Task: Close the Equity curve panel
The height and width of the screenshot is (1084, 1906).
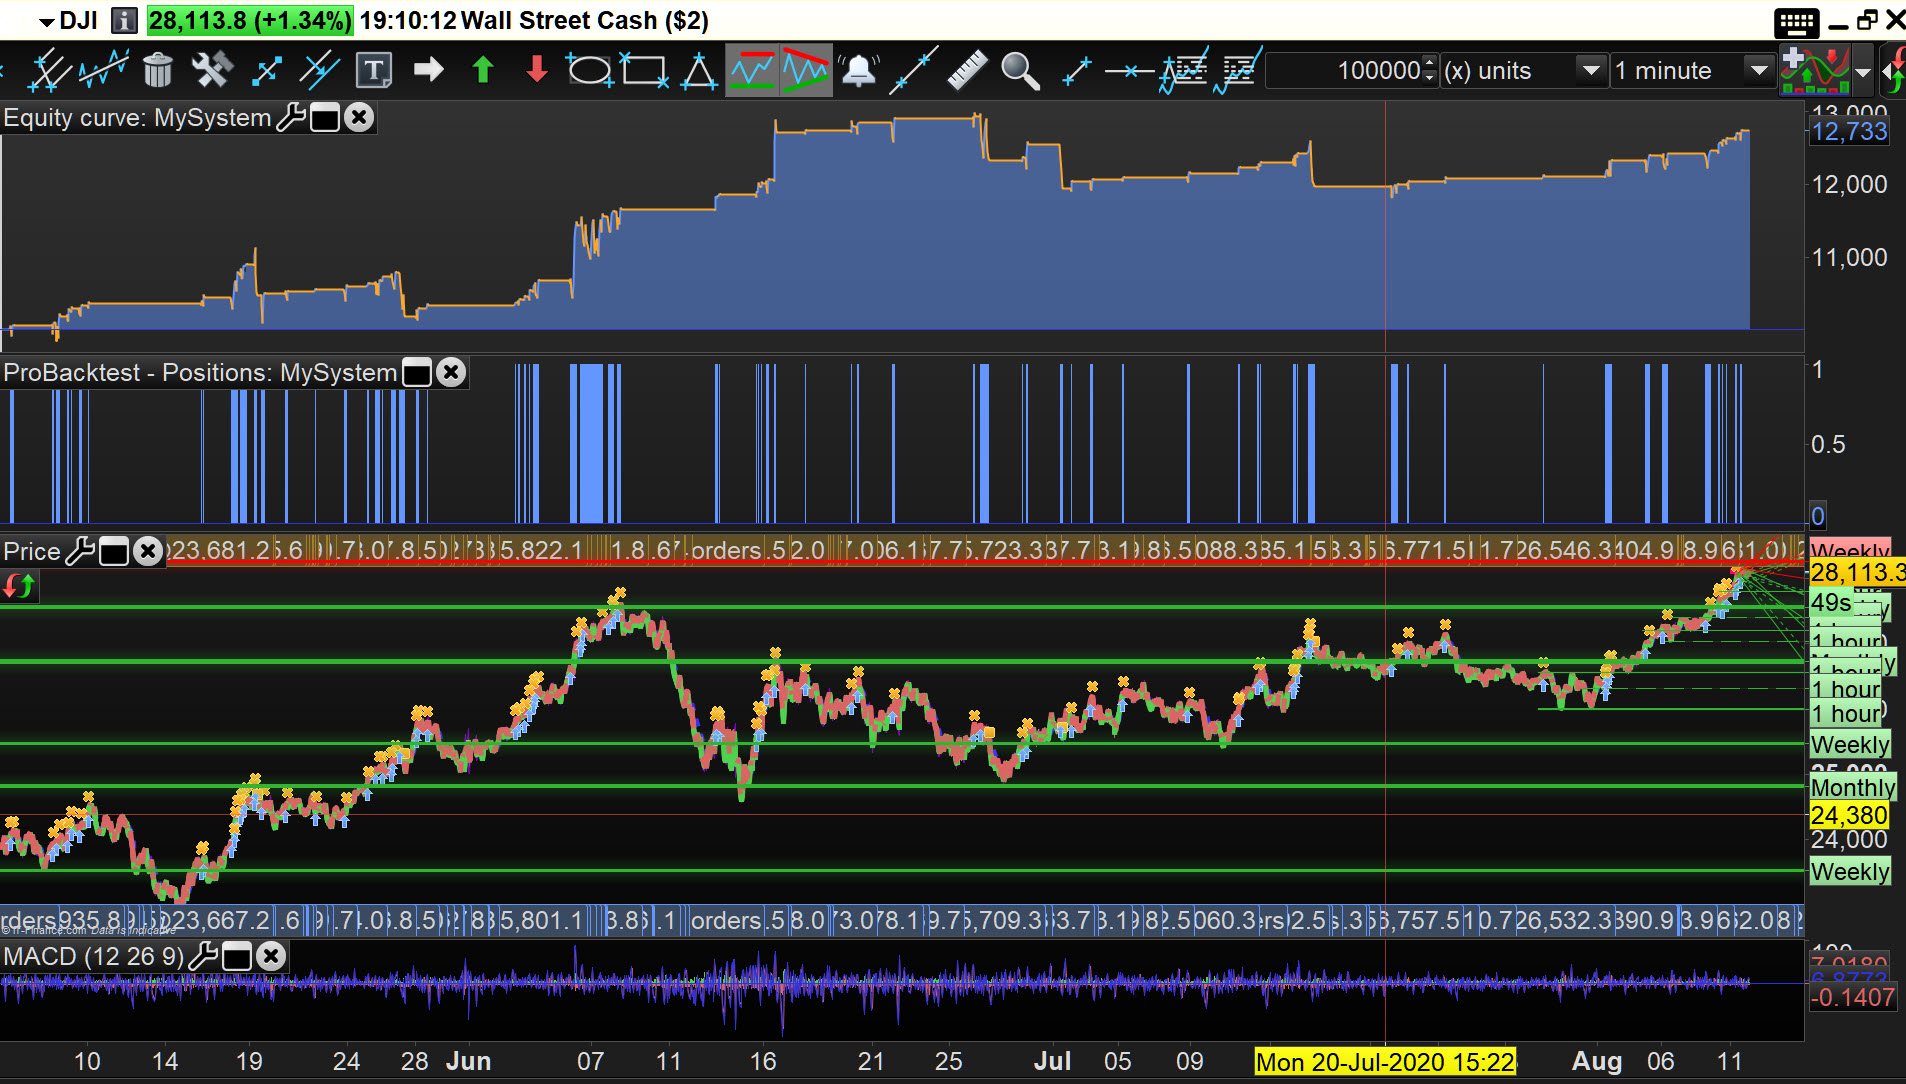Action: click(x=359, y=118)
